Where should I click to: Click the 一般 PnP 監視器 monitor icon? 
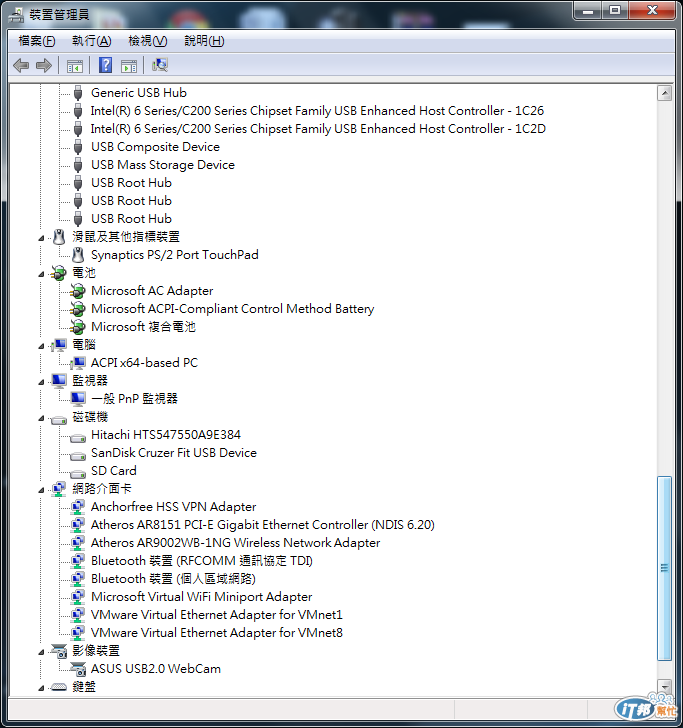(78, 399)
